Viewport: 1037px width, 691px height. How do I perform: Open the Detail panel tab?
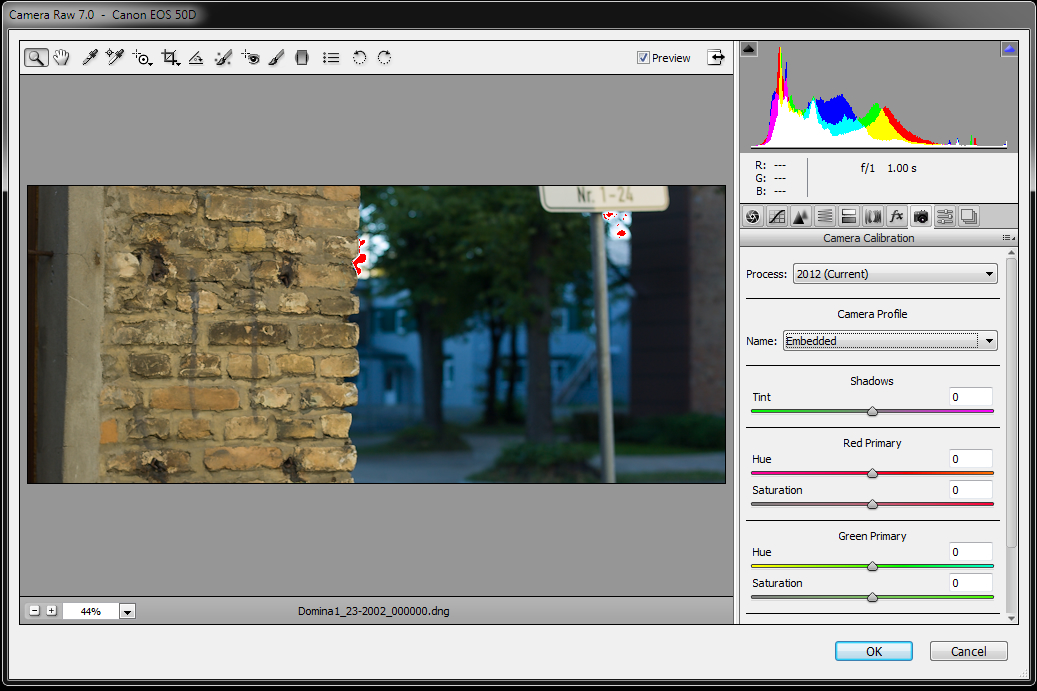[800, 216]
